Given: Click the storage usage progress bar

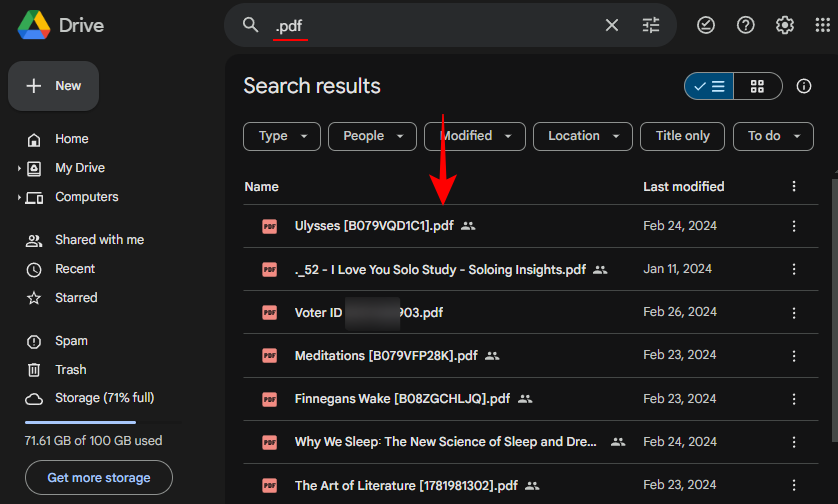Looking at the screenshot, I should (x=103, y=422).
